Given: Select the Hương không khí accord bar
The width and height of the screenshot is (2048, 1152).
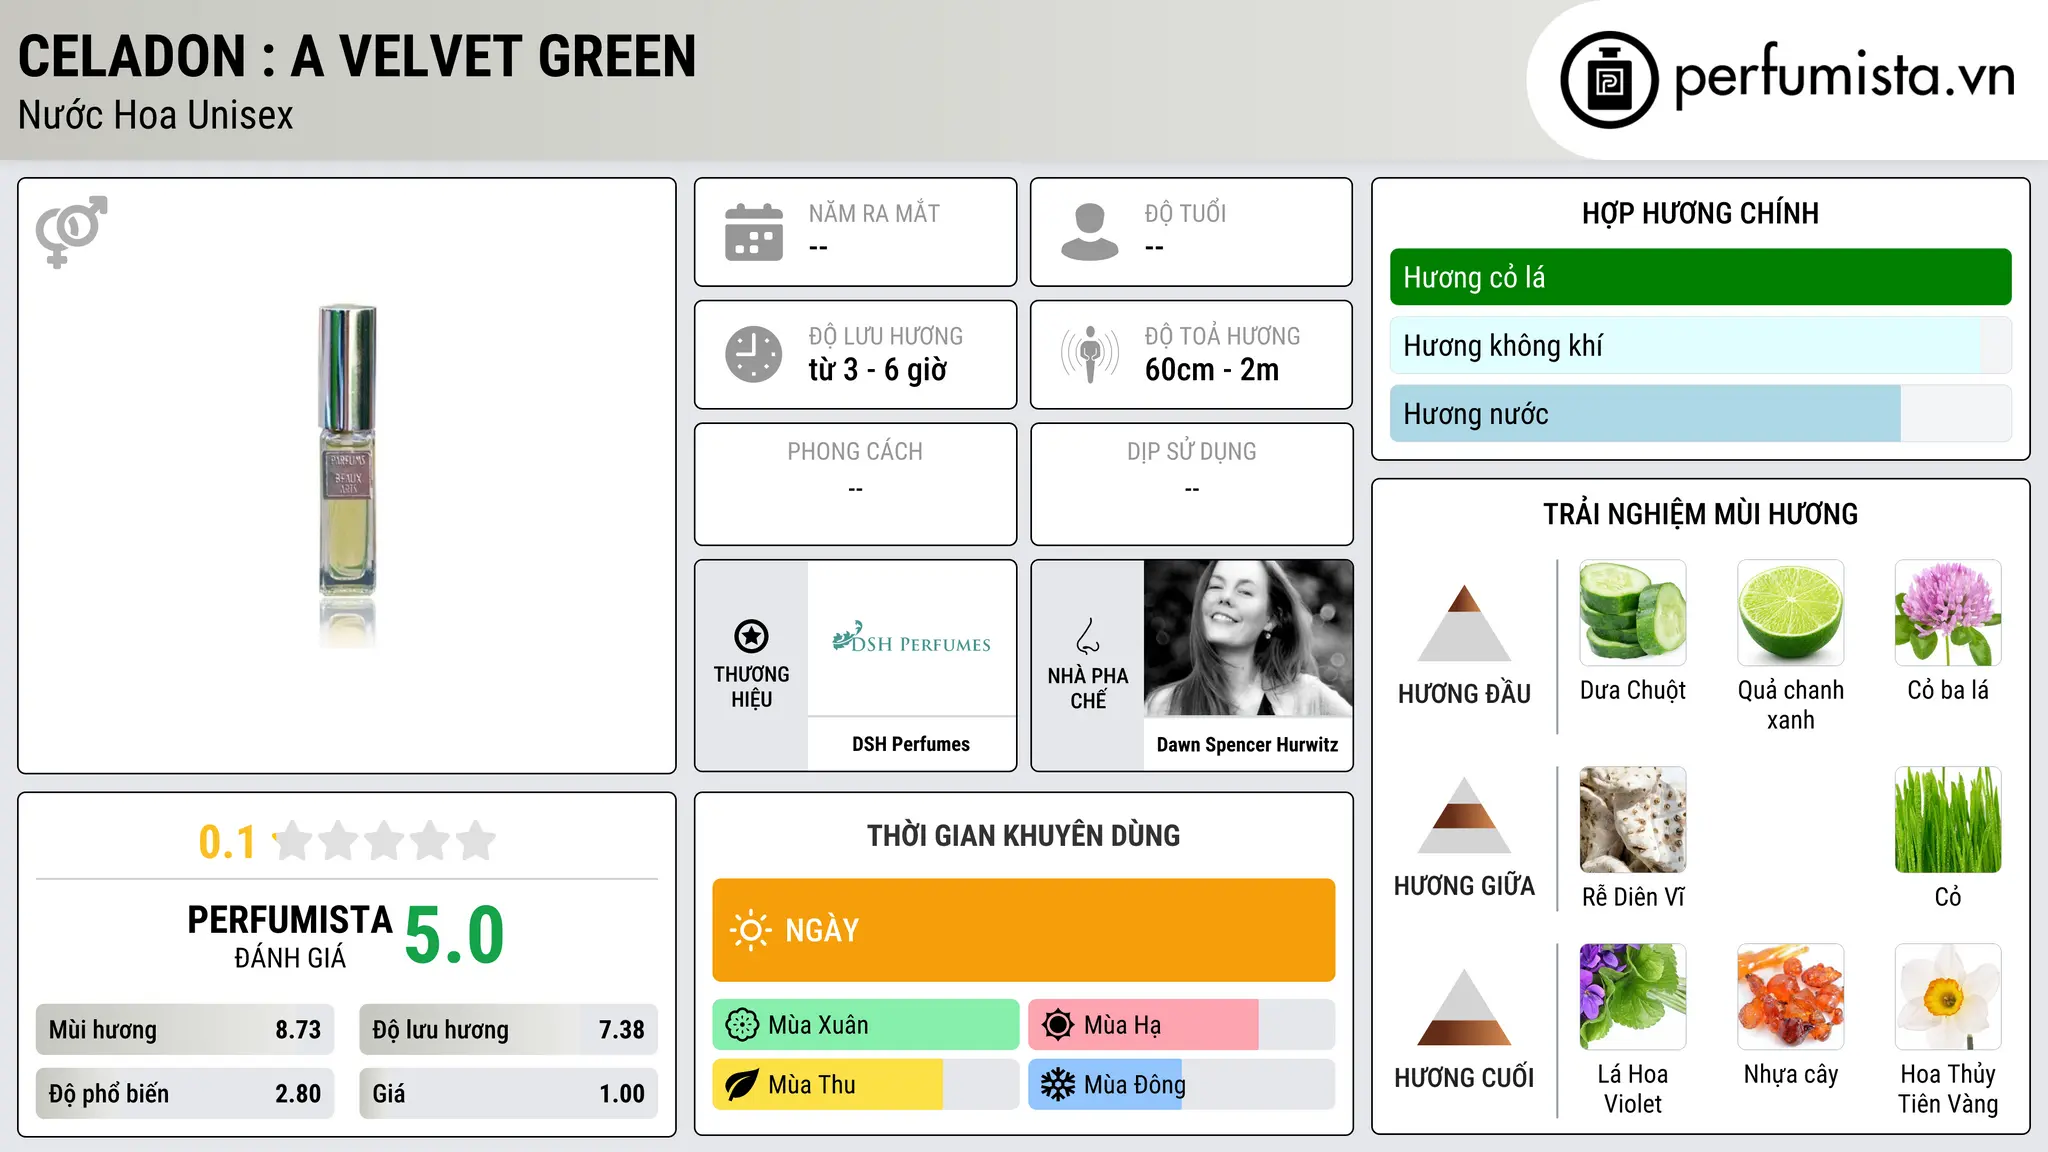Looking at the screenshot, I should (x=1700, y=345).
